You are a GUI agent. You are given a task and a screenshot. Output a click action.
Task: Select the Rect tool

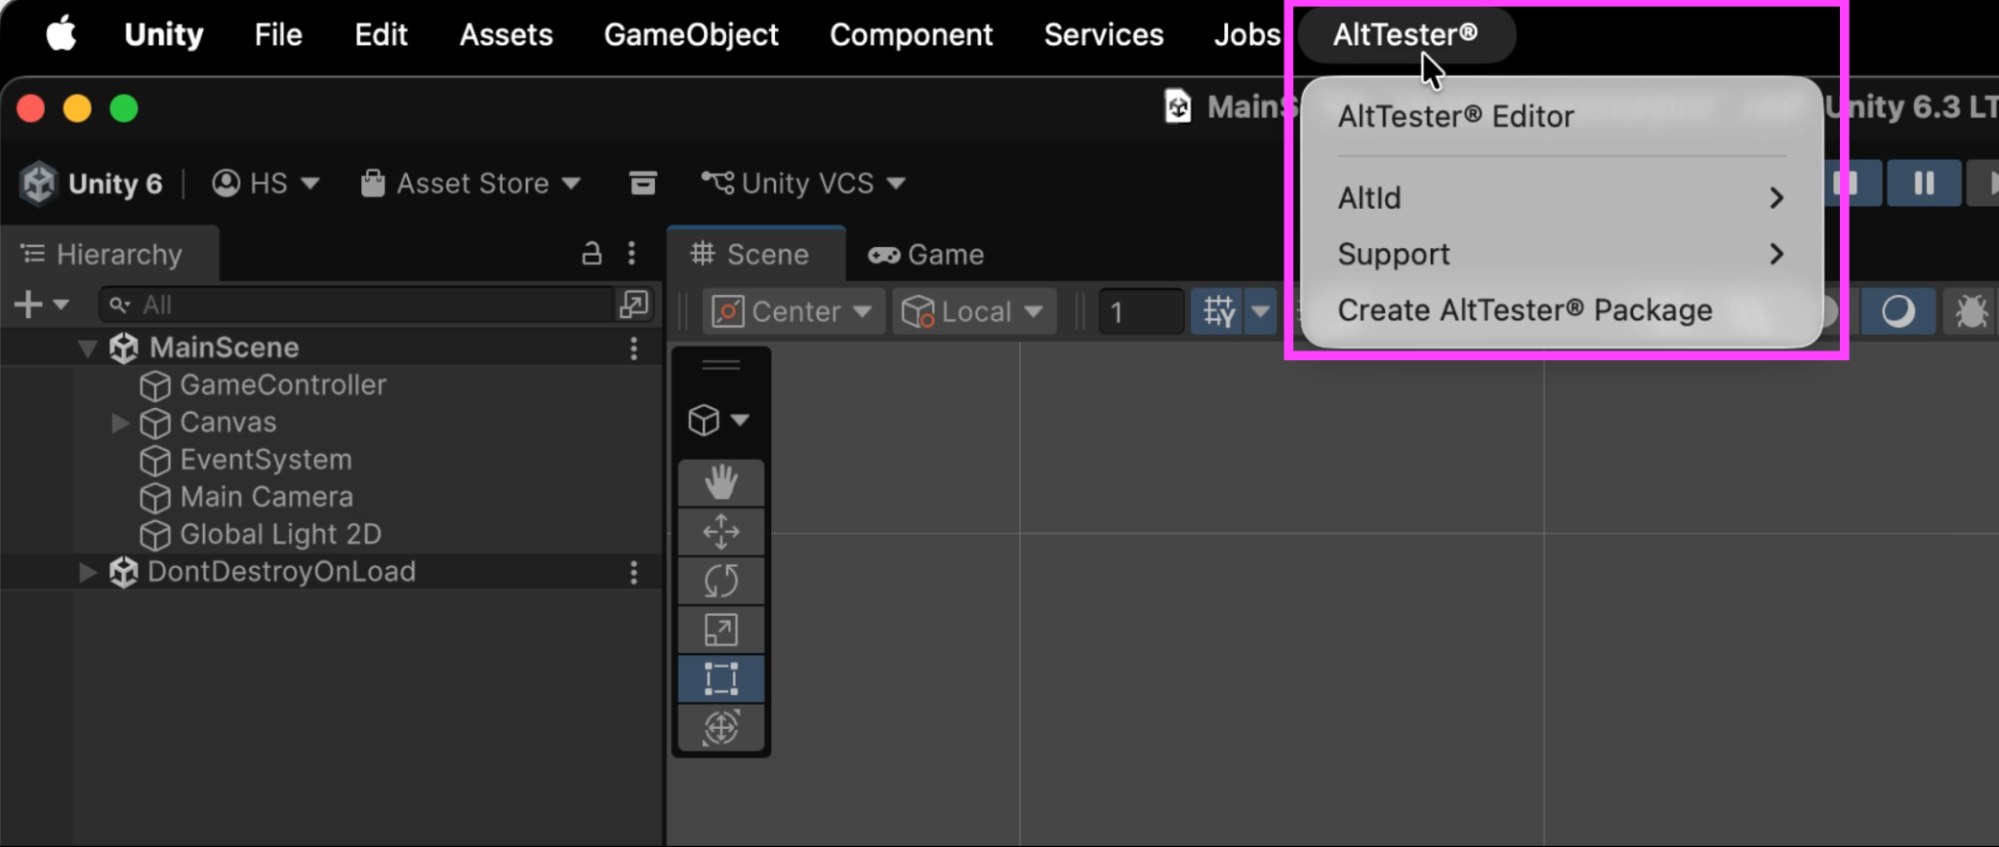[721, 679]
